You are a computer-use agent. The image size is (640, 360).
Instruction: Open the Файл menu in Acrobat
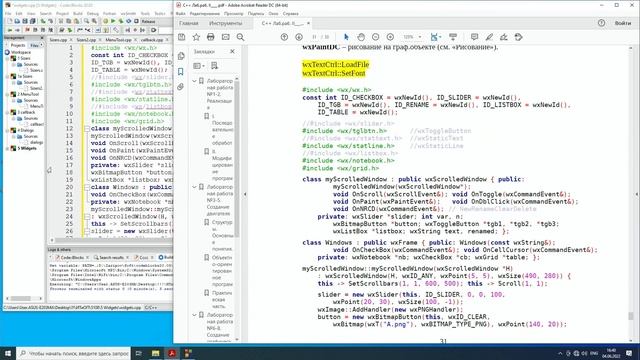click(x=180, y=13)
